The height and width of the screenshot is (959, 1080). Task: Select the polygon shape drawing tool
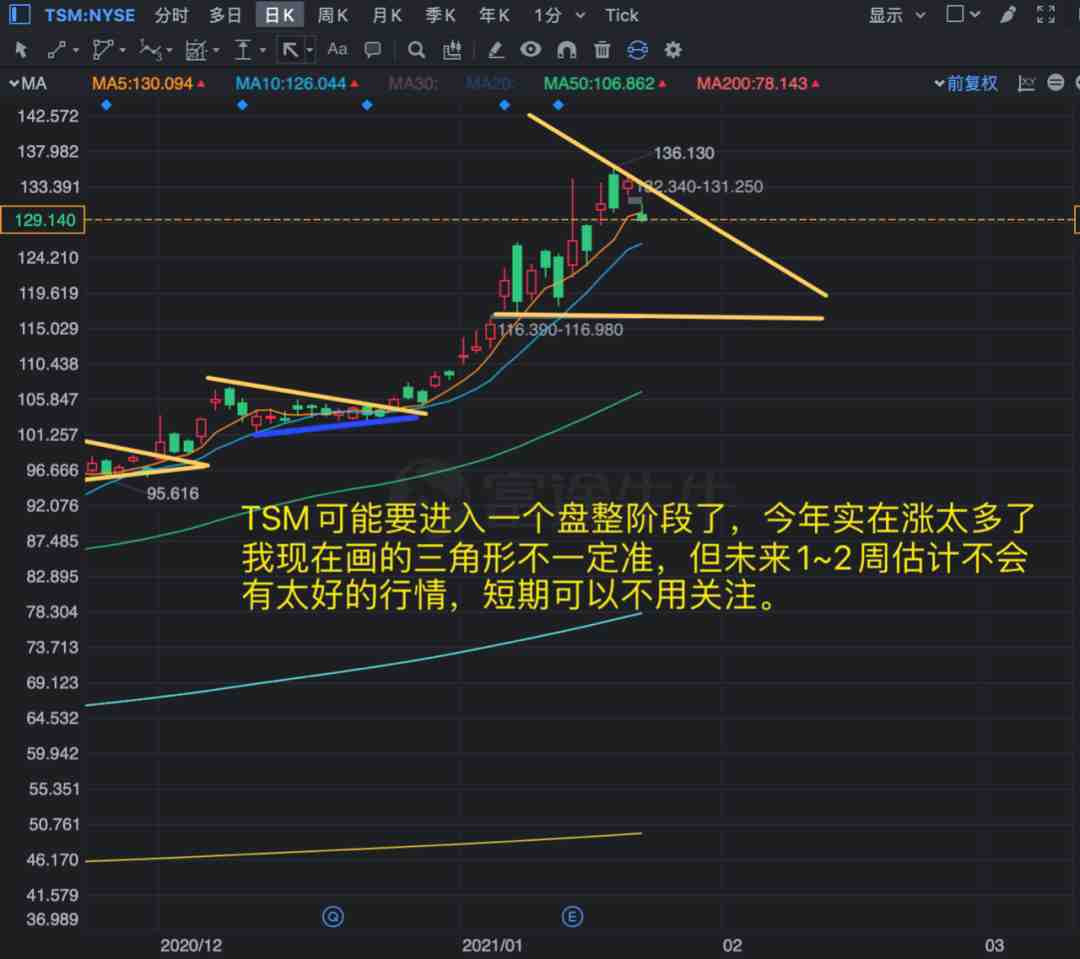click(103, 50)
